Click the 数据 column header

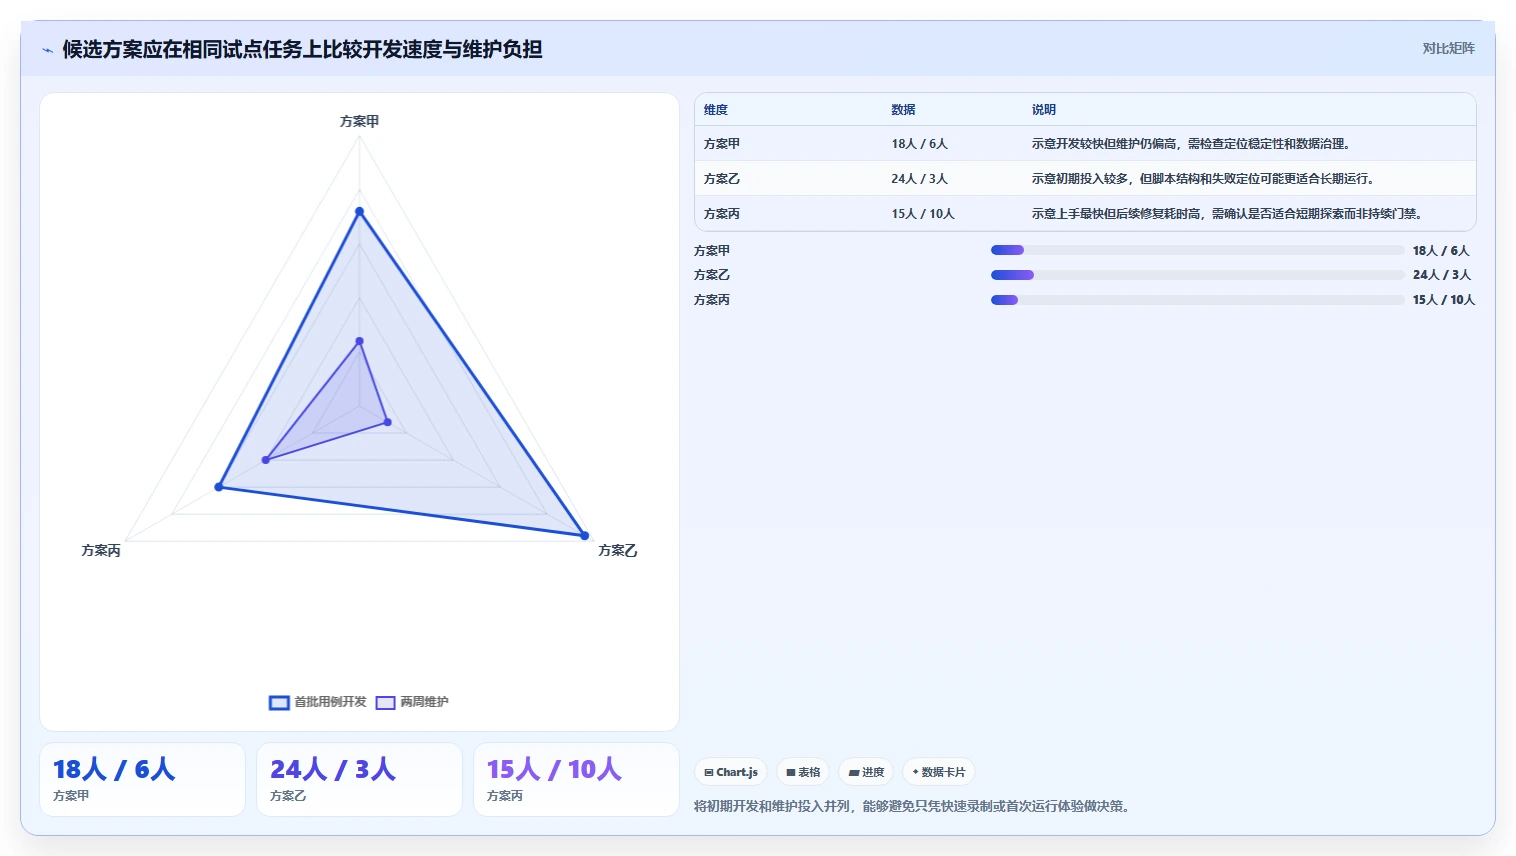tap(904, 110)
